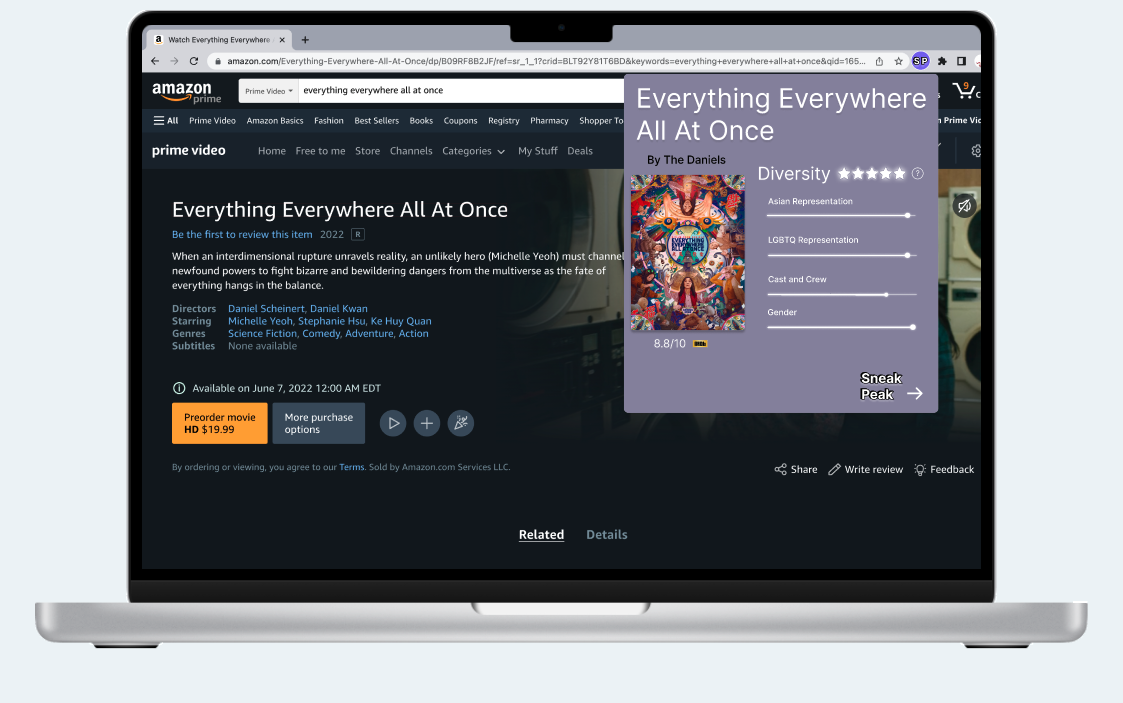Add to watchlist with the plus icon
Image resolution: width=1123 pixels, height=703 pixels.
point(426,423)
